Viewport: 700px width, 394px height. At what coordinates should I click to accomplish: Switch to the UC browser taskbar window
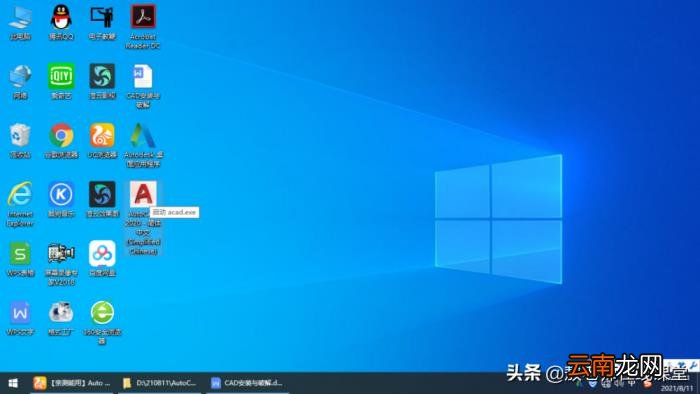point(72,383)
